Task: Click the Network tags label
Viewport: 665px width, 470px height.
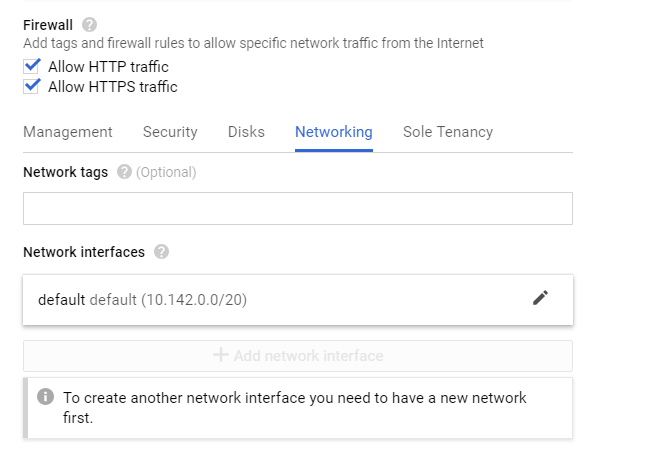Action: 65,172
